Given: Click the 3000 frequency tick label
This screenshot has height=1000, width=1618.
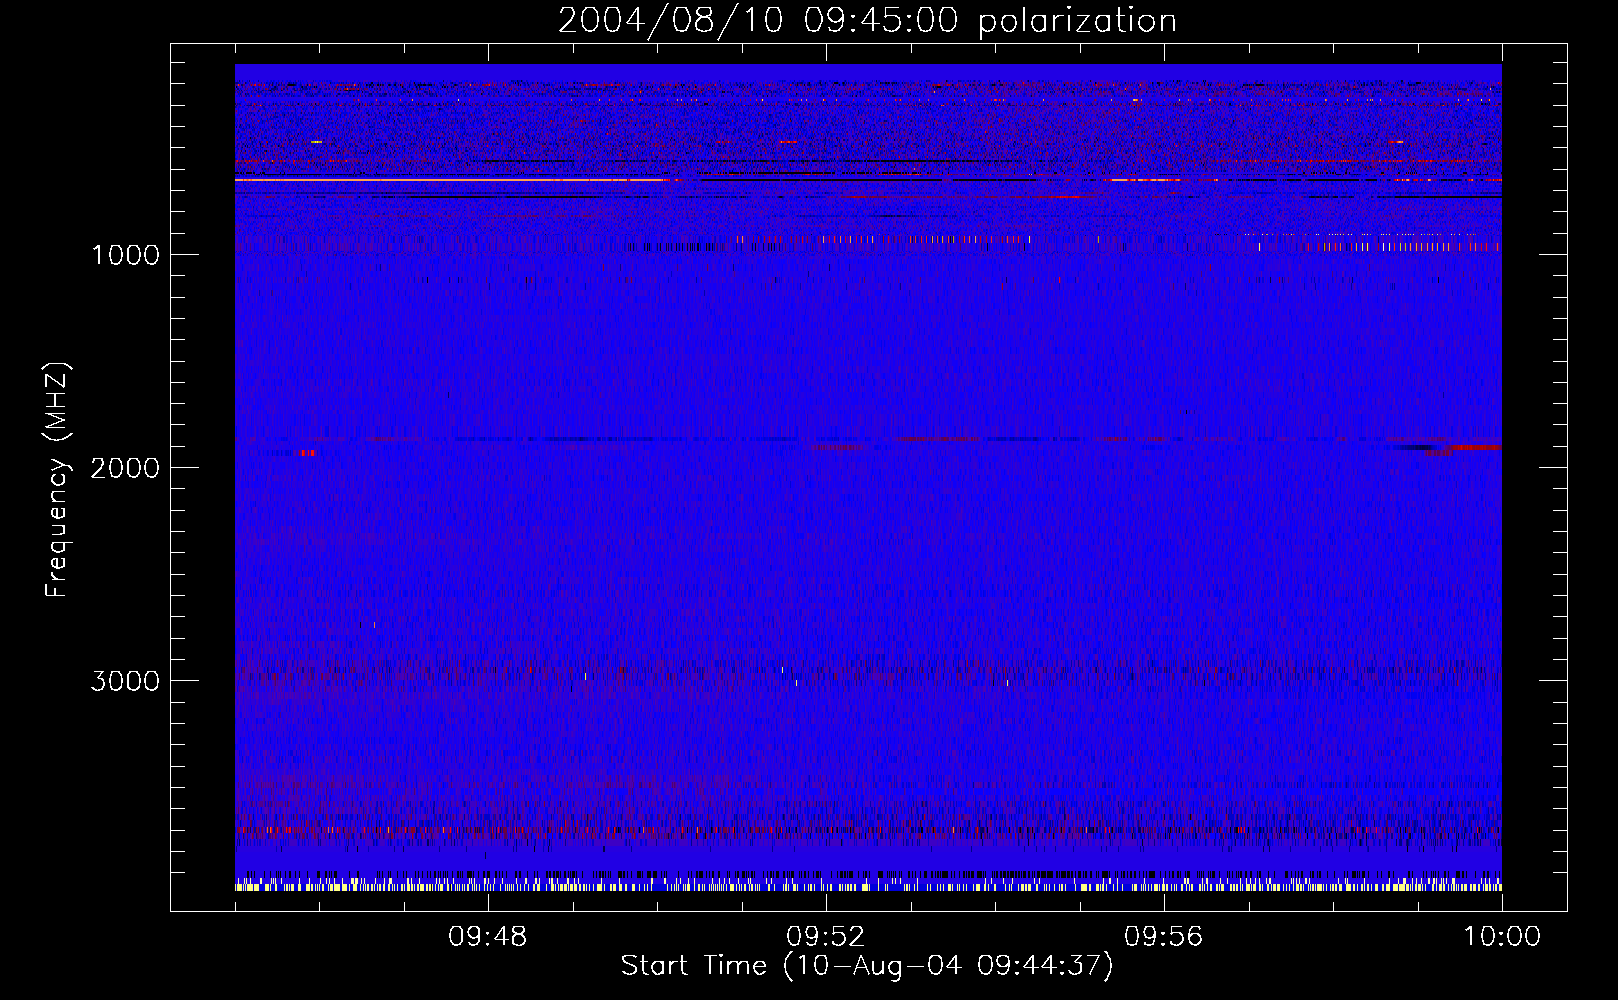Looking at the screenshot, I should point(125,680).
